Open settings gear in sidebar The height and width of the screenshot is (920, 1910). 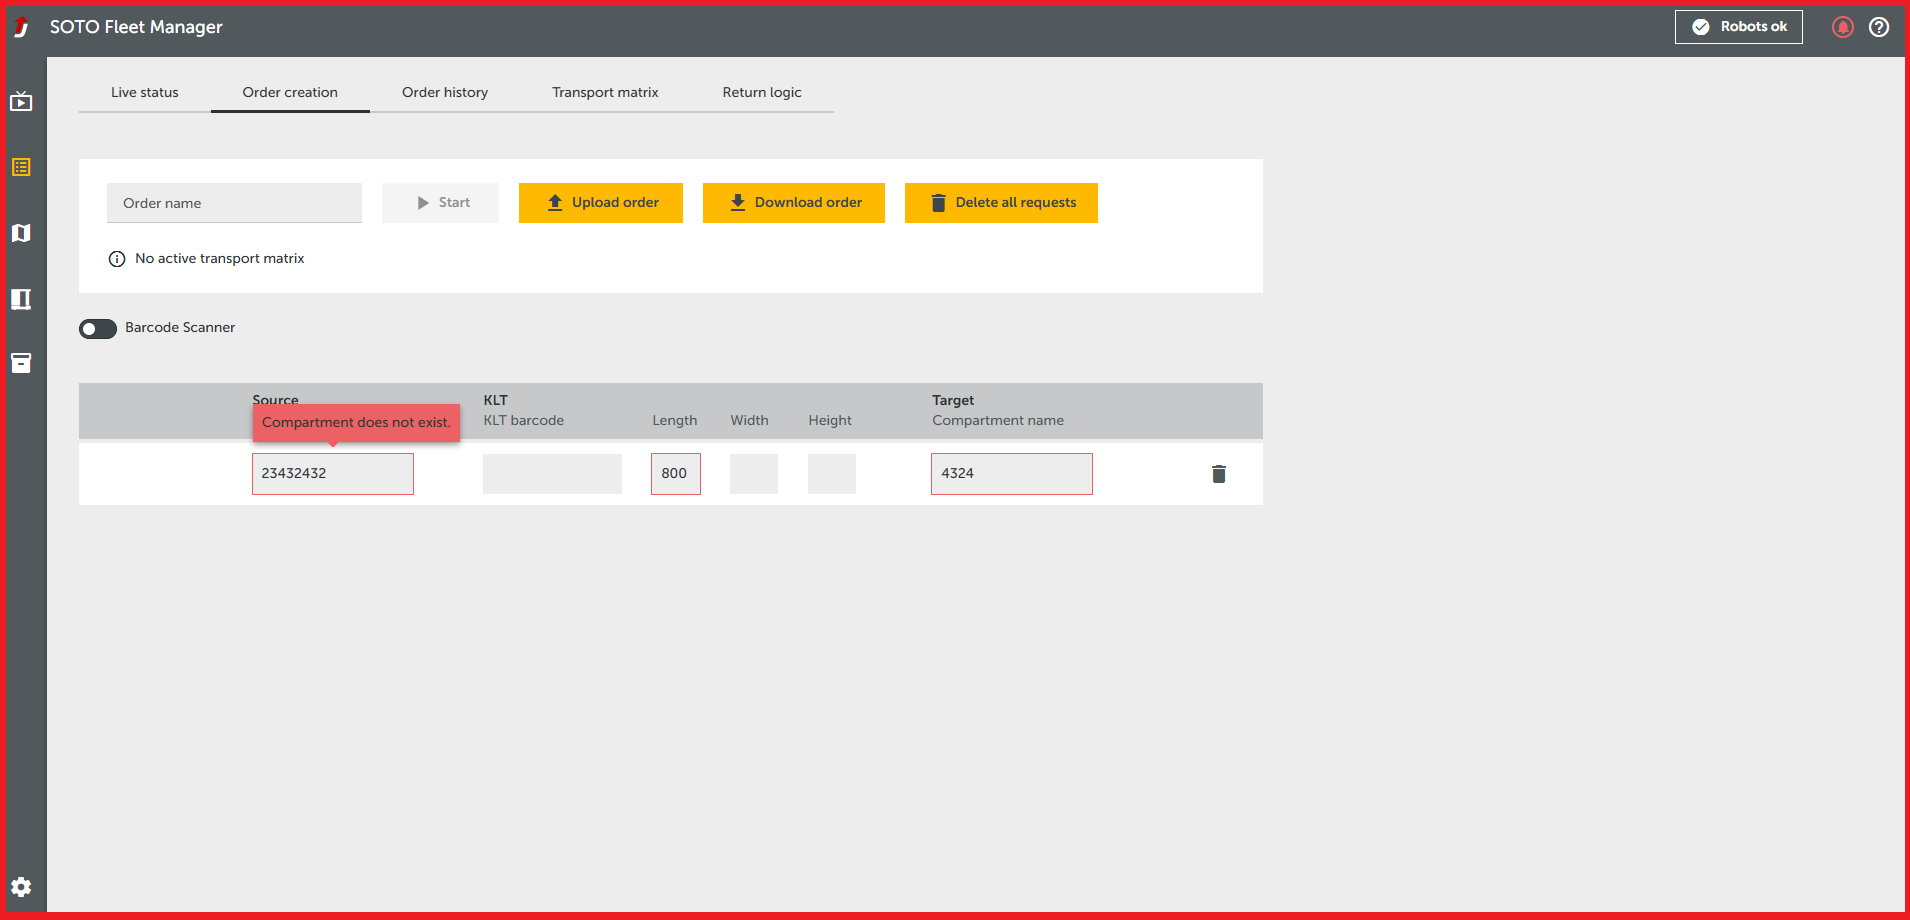(x=21, y=887)
